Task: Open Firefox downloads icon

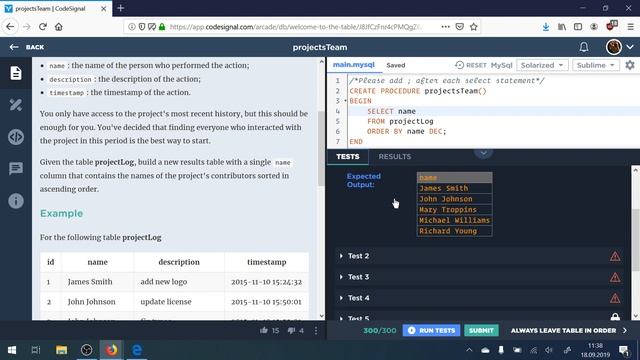Action: (546, 27)
